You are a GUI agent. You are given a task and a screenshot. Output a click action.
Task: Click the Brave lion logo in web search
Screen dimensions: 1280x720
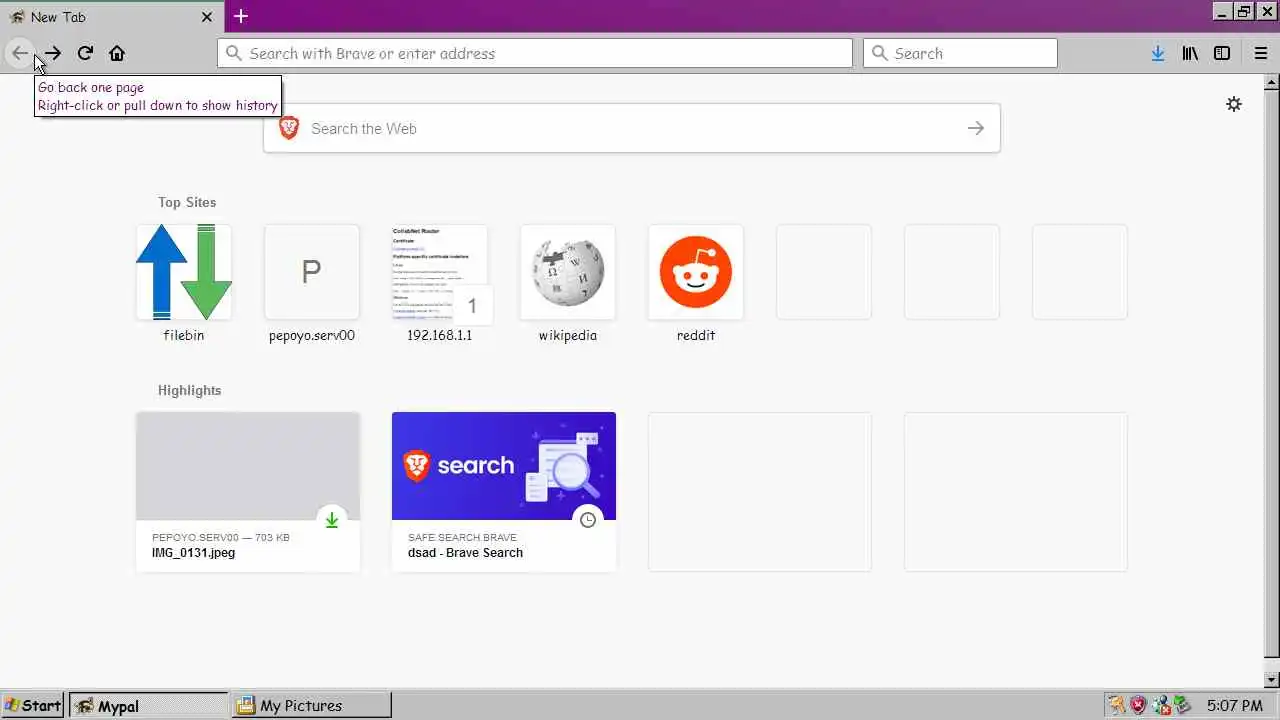(x=289, y=128)
